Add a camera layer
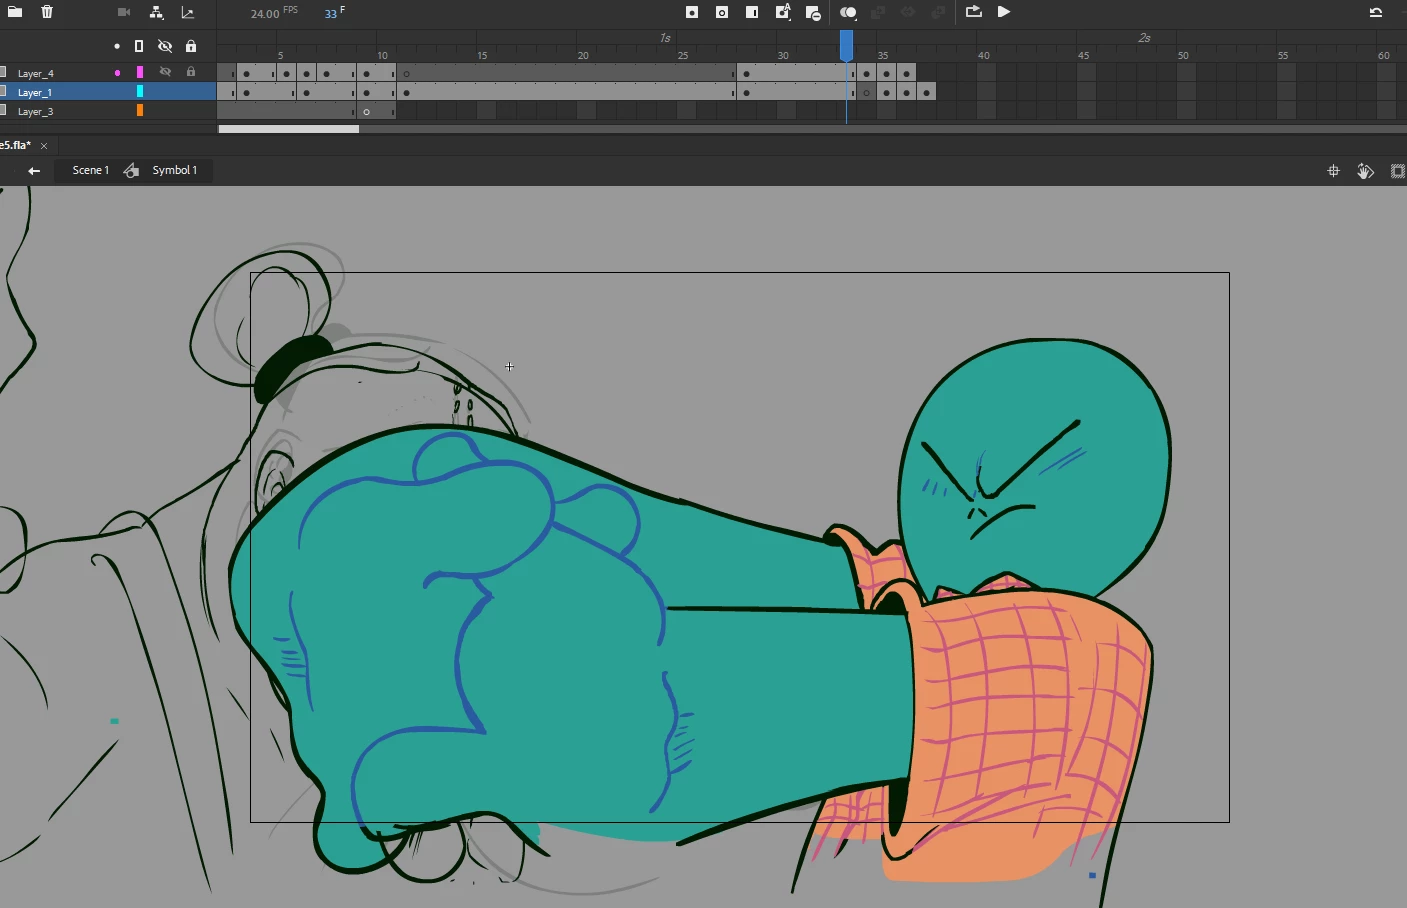This screenshot has width=1407, height=908. [x=124, y=12]
